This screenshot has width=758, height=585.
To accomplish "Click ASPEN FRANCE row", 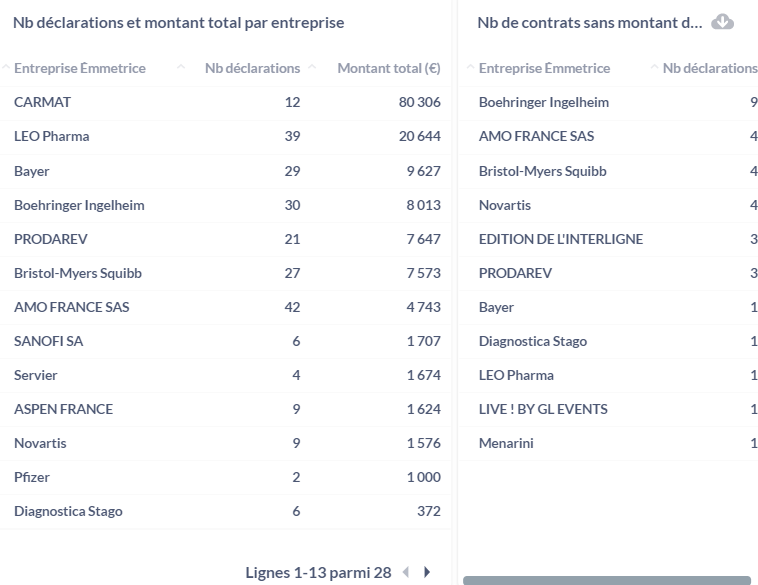I will [225, 409].
